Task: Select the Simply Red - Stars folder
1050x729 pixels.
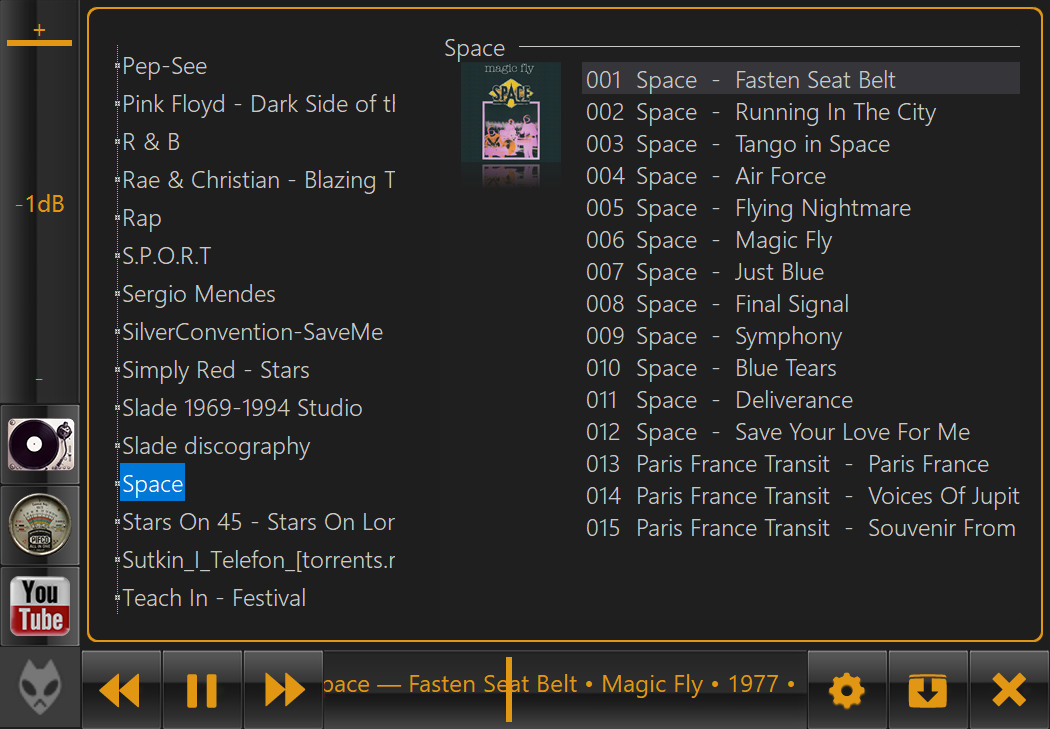Action: point(215,370)
